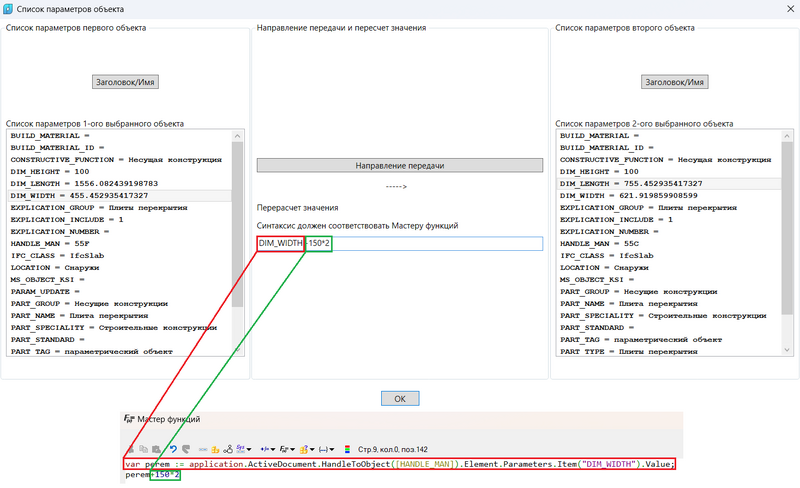Click the Sys variables icon
Viewport: 800px width, 488px height.
[x=240, y=449]
